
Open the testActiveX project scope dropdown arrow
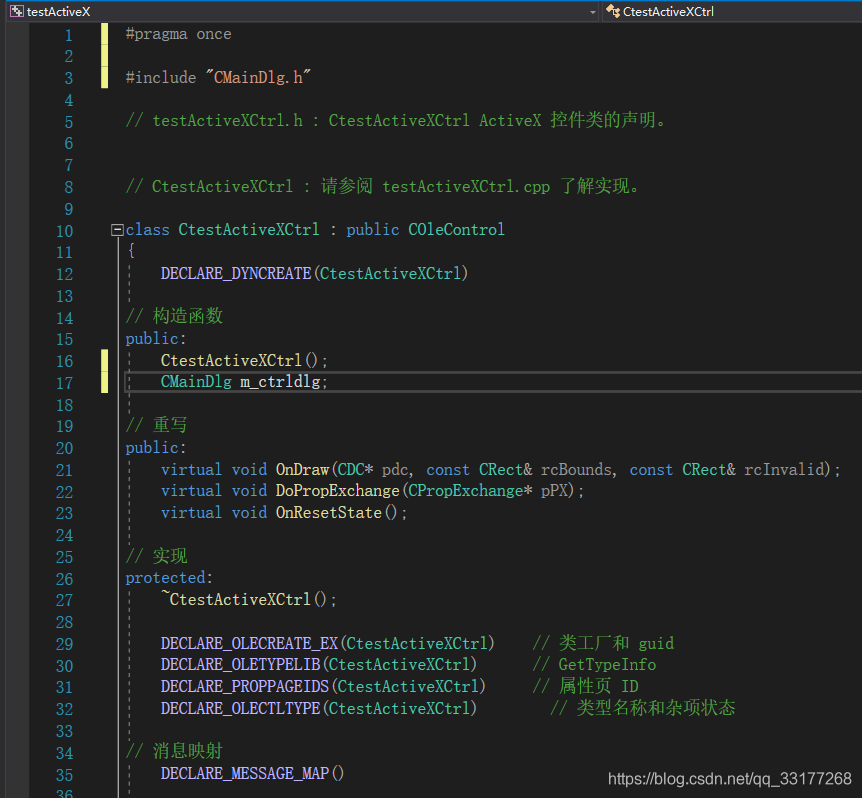(x=592, y=12)
